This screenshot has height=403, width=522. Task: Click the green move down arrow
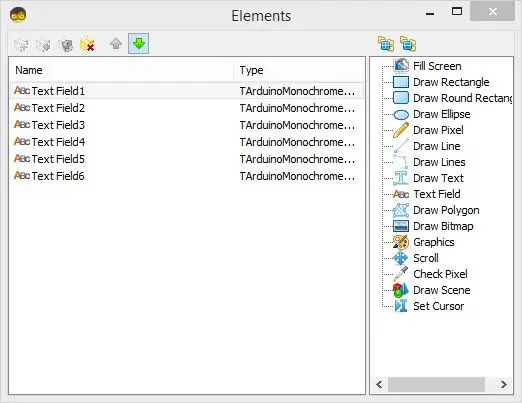[138, 44]
